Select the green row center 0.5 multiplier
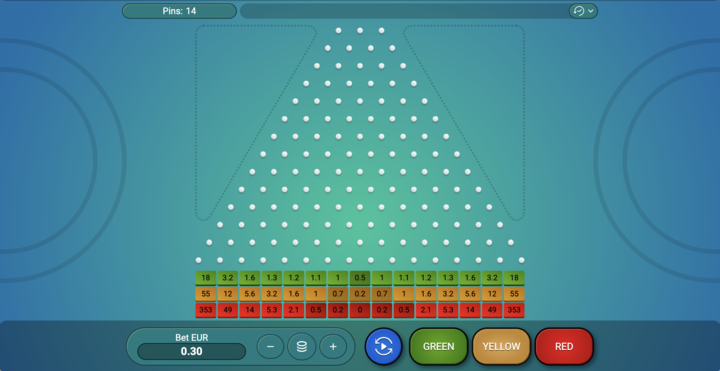Viewport: 720px width, 371px height. (x=360, y=278)
